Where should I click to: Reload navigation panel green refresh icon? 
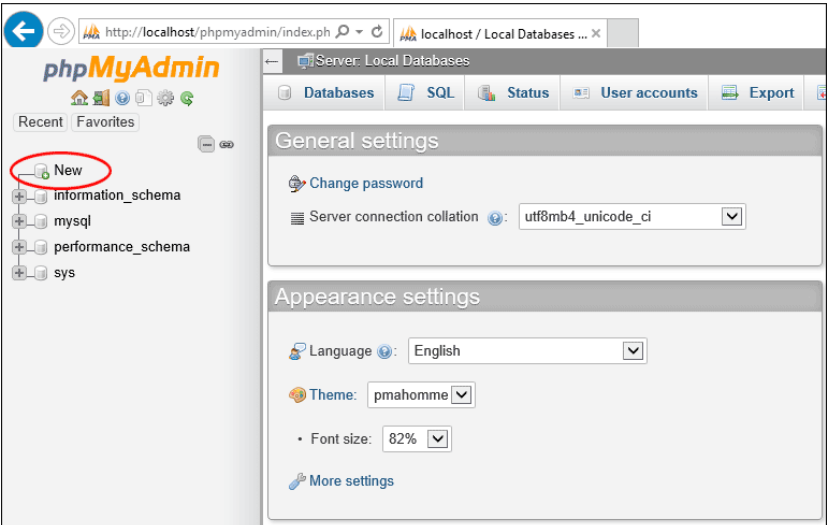pyautogui.click(x=187, y=98)
